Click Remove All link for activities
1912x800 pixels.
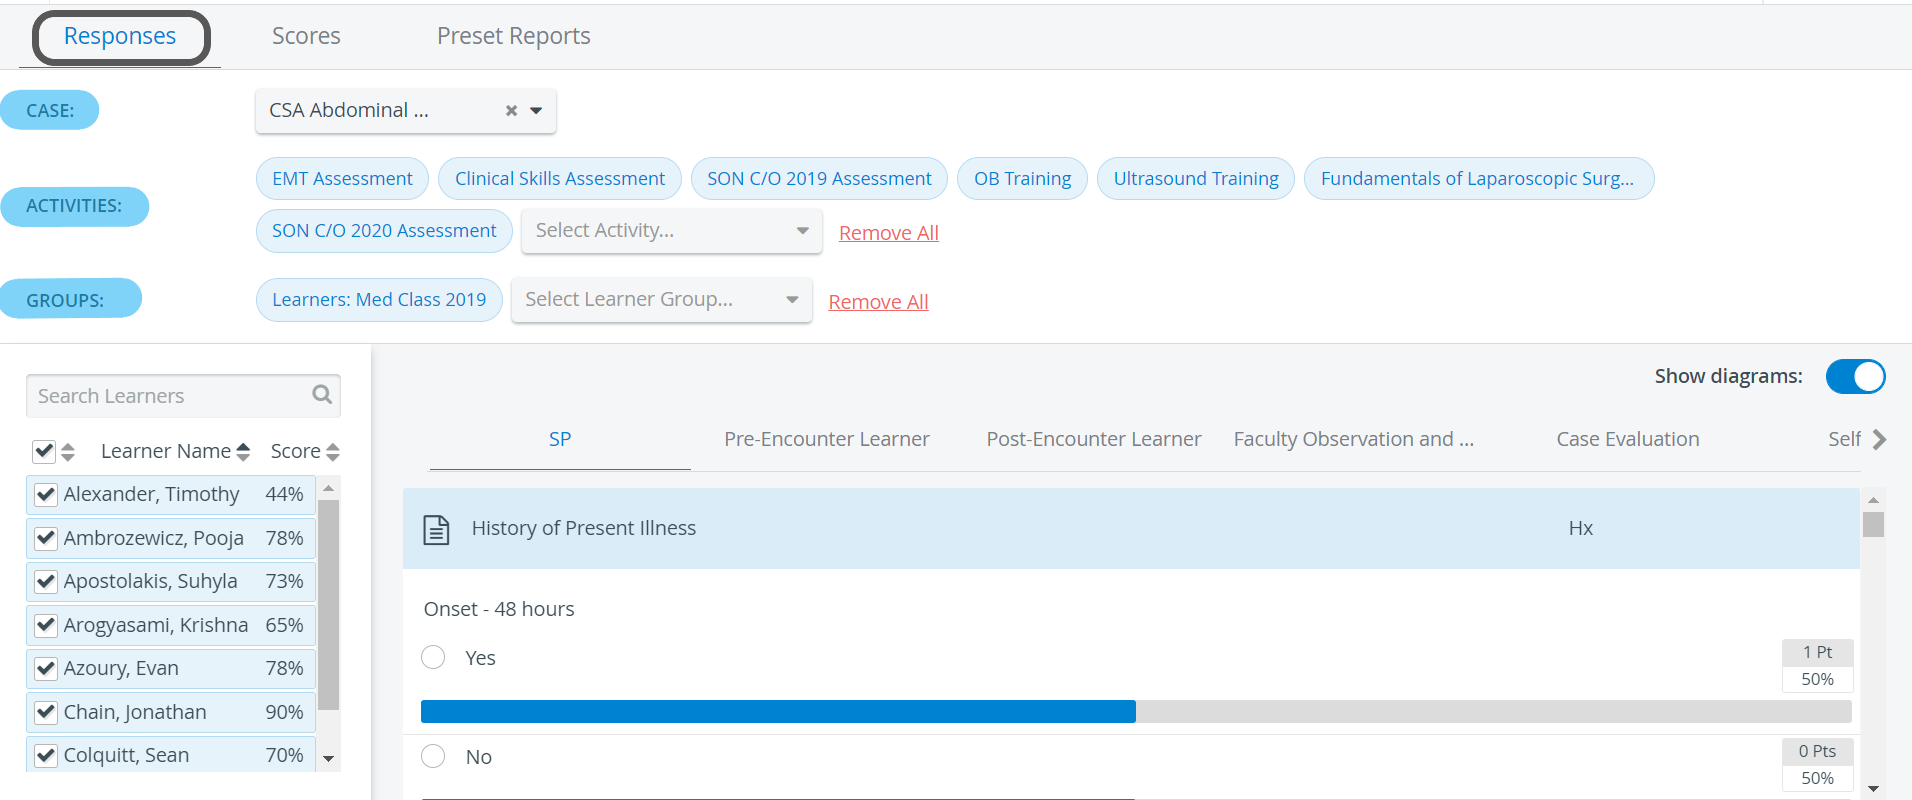(889, 233)
